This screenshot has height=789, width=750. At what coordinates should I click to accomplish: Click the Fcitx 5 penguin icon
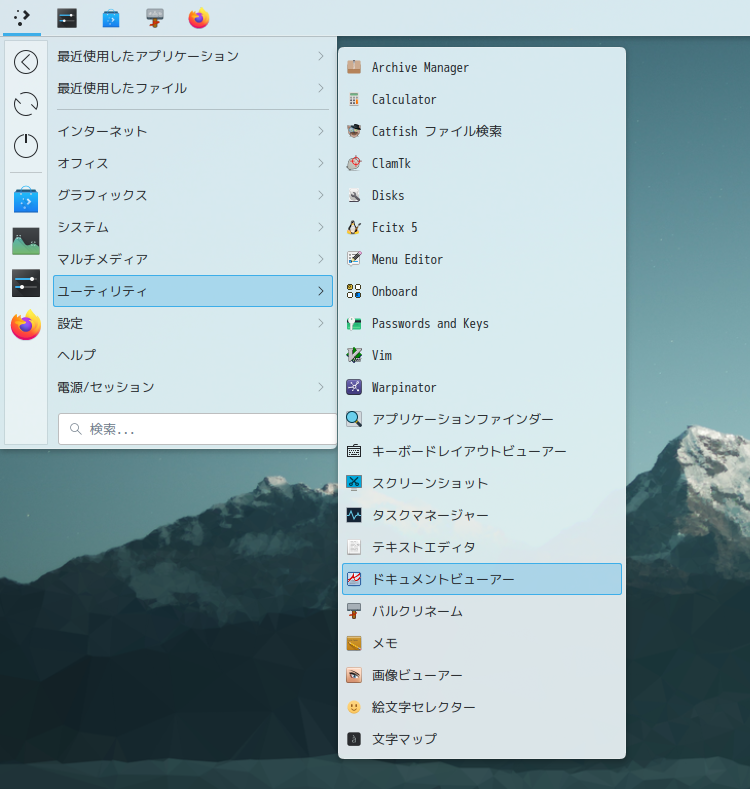coord(354,227)
